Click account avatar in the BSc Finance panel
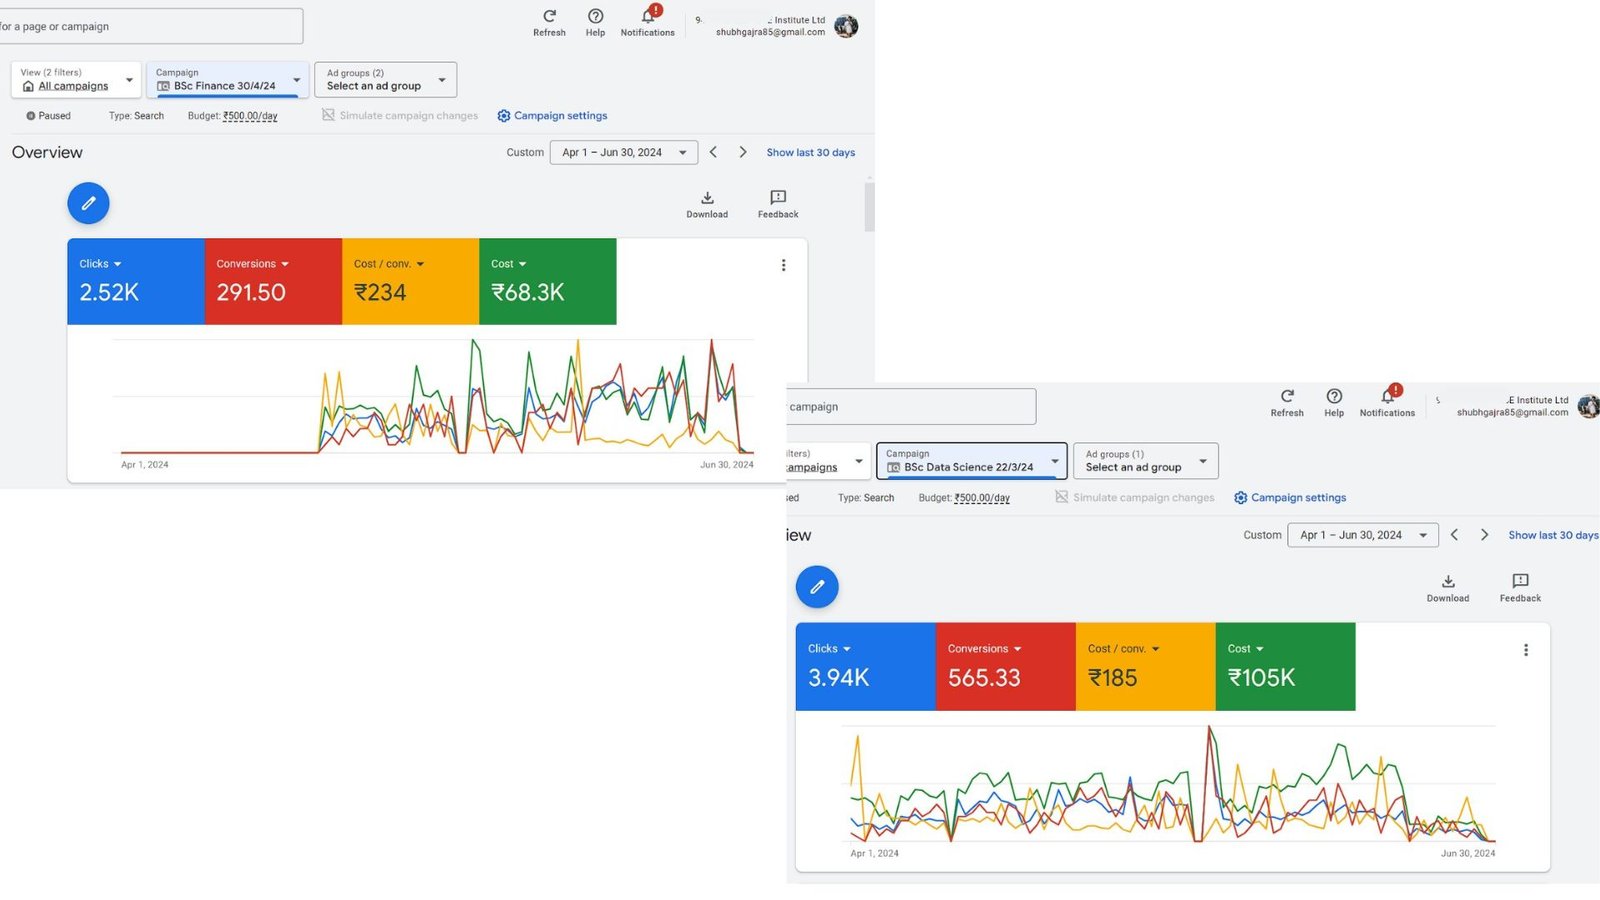This screenshot has width=1600, height=900. pyautogui.click(x=846, y=26)
